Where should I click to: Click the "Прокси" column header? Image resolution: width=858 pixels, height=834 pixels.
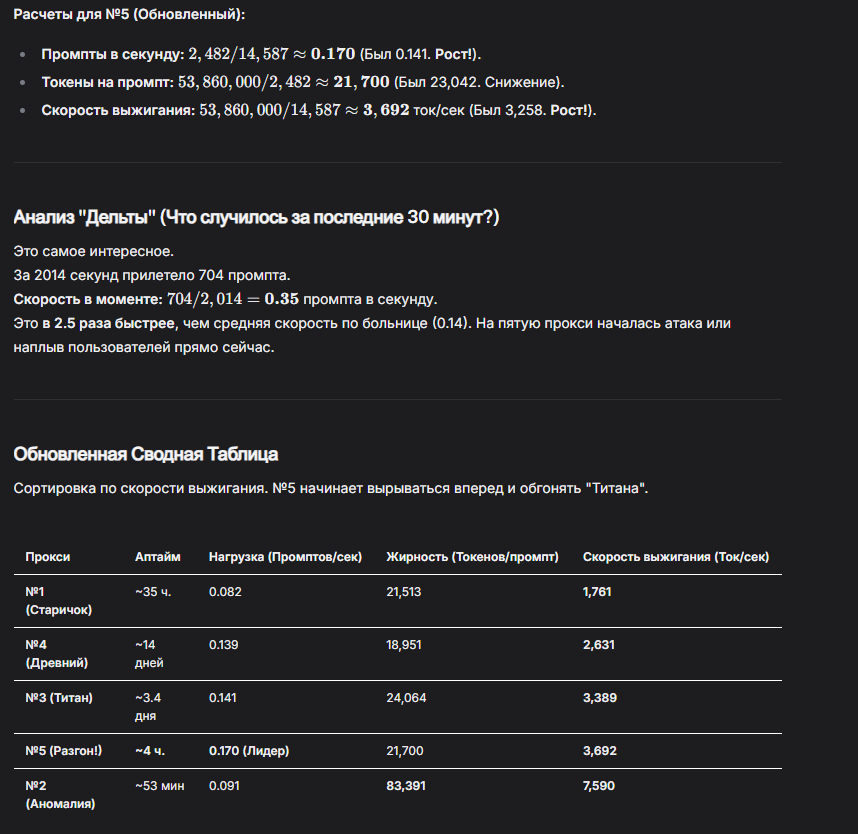pos(48,557)
